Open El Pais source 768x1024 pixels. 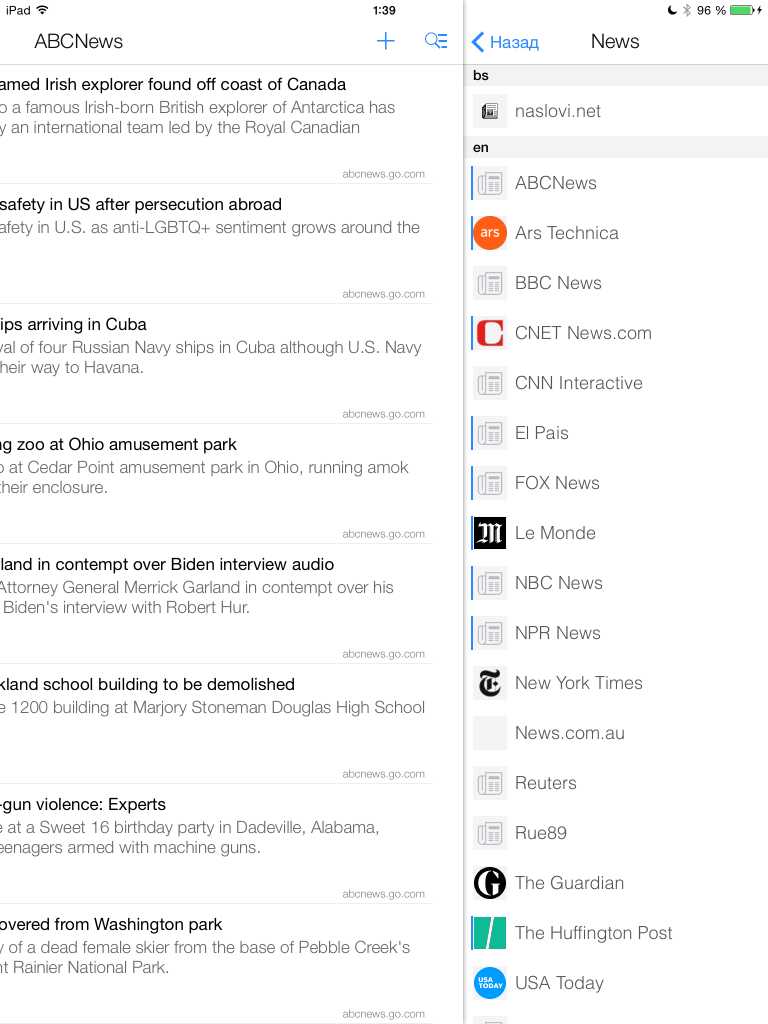616,433
